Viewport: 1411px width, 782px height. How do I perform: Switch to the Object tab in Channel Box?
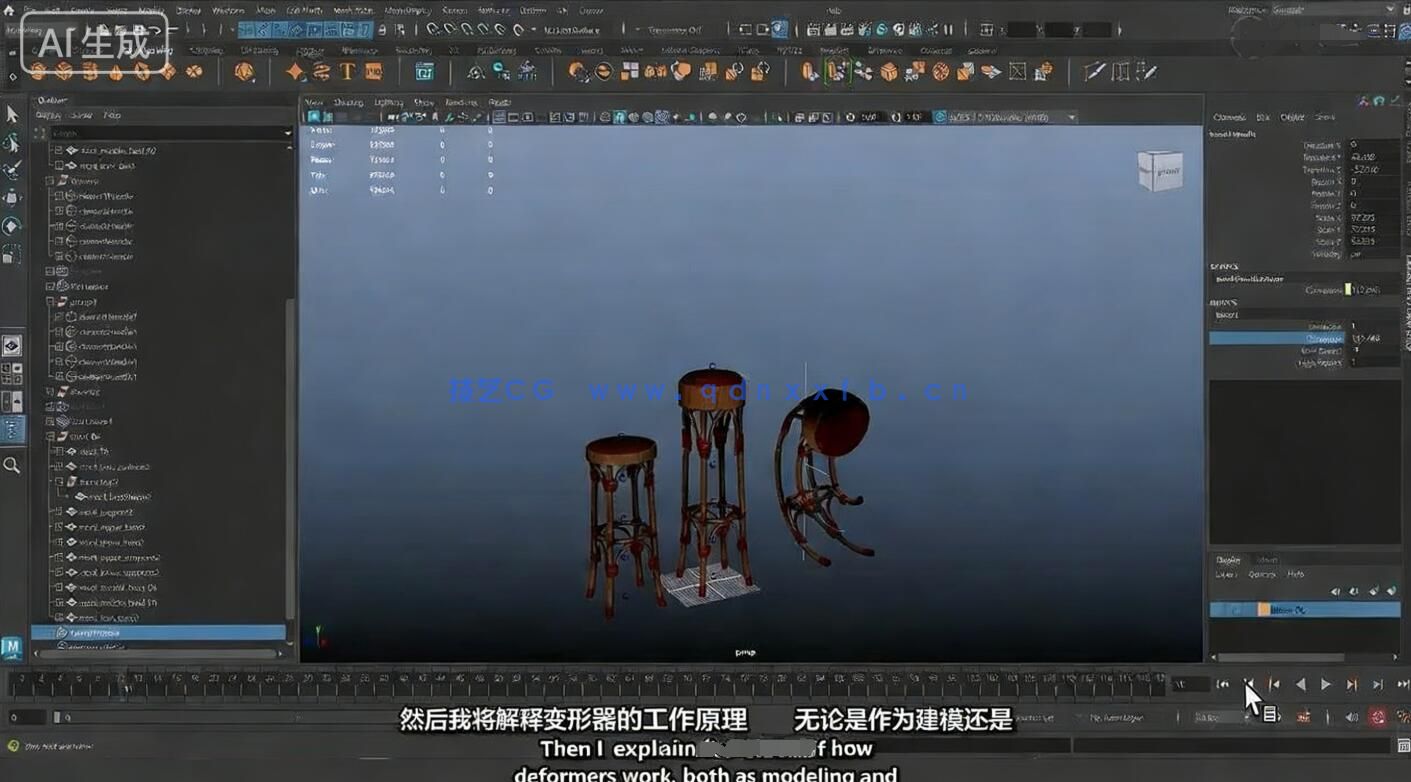pos(1290,117)
